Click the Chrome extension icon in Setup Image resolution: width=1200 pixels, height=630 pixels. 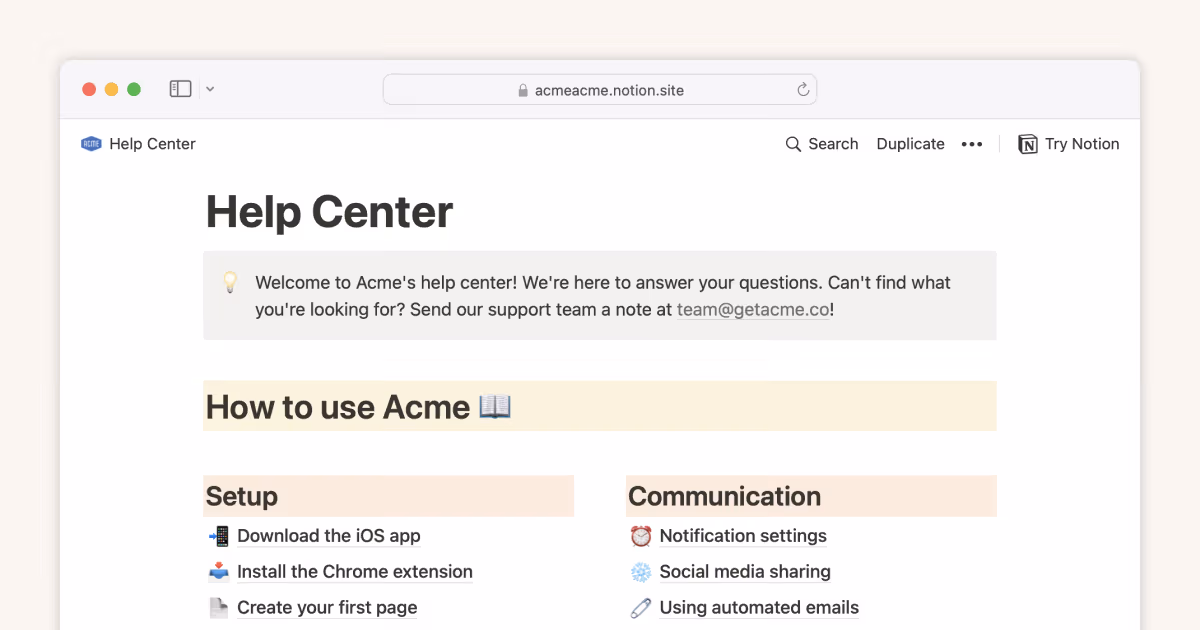click(219, 571)
